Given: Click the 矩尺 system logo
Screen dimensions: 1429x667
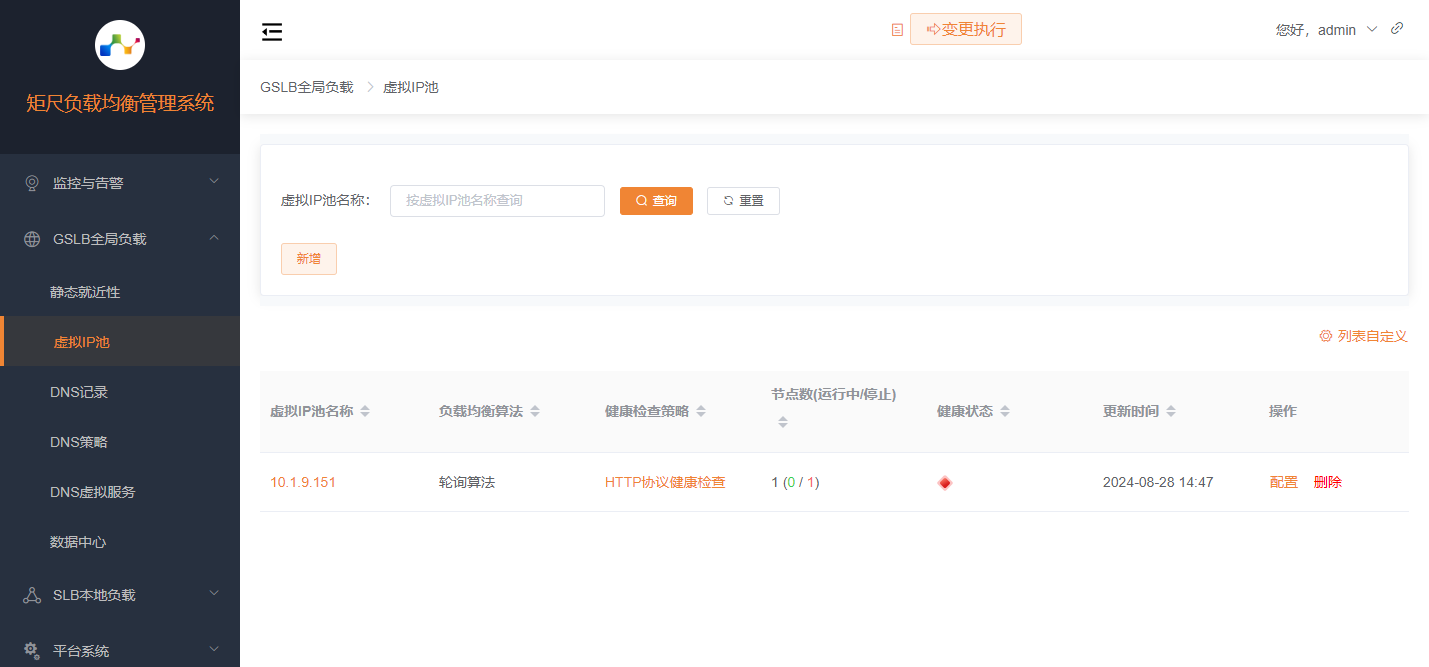Looking at the screenshot, I should pyautogui.click(x=120, y=45).
